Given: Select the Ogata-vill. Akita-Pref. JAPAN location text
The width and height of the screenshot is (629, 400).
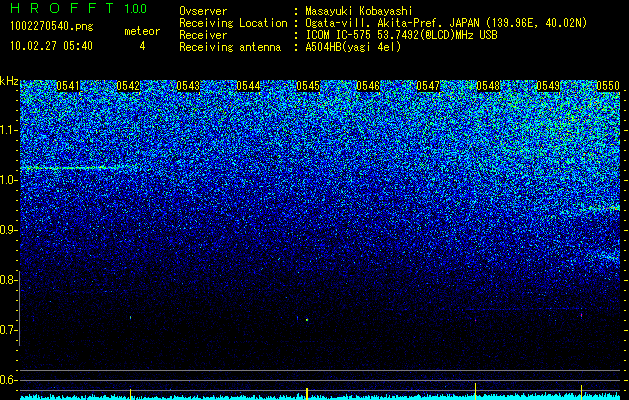Looking at the screenshot, I should pos(390,23).
